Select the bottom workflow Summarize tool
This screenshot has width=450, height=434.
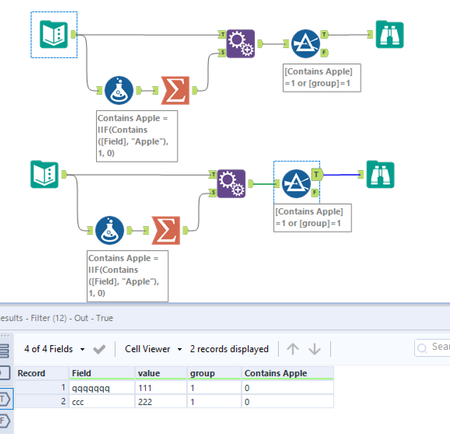pos(166,230)
